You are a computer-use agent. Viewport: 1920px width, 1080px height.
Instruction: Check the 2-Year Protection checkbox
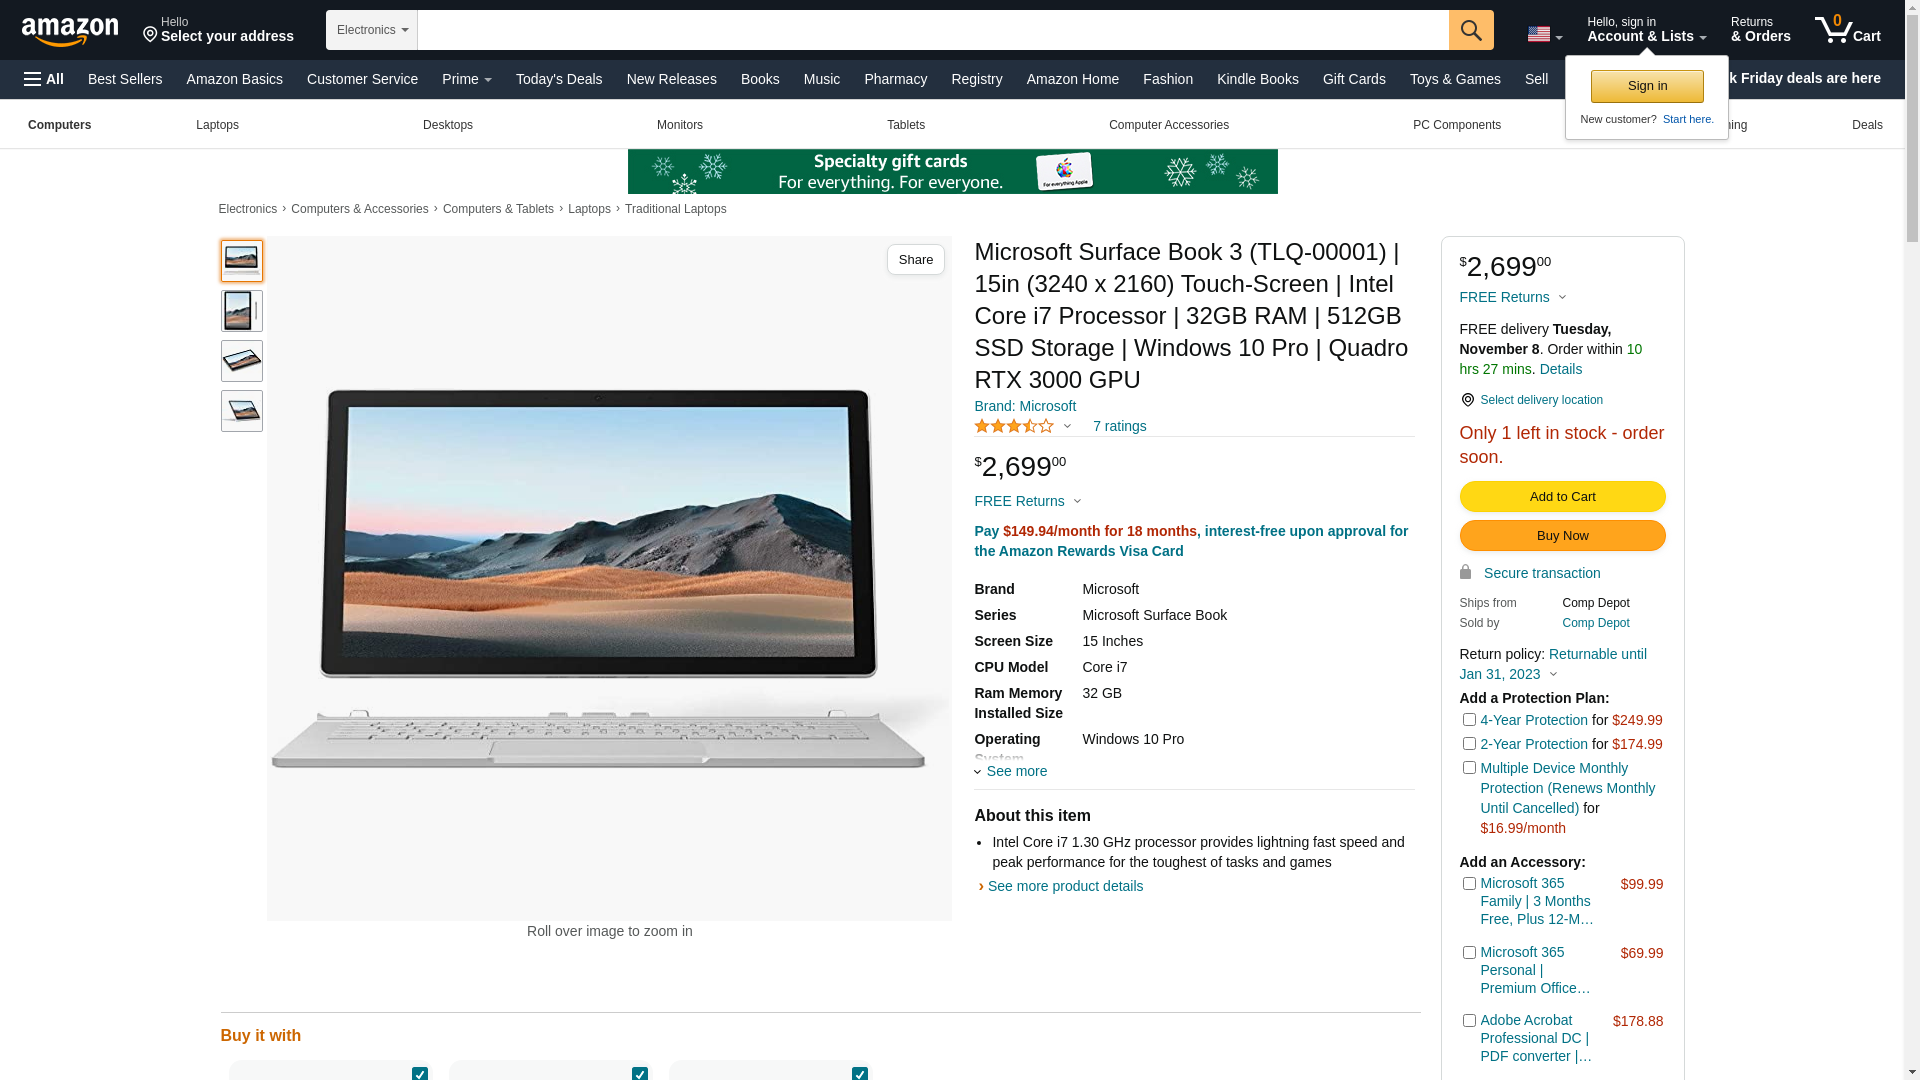click(x=1469, y=744)
